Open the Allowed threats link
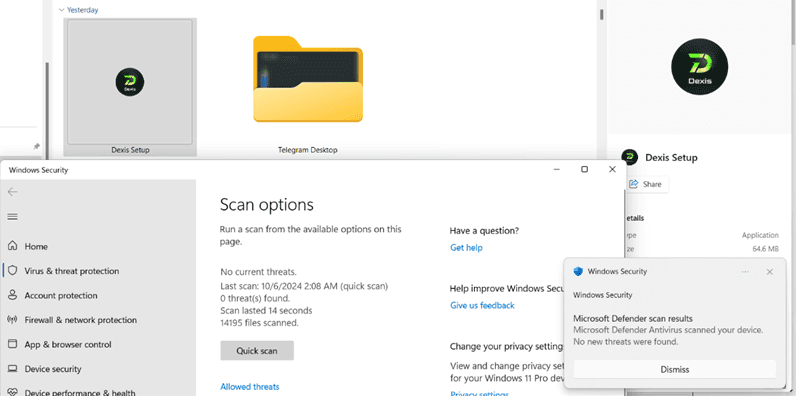Viewport: 796px width, 396px height. 250,386
